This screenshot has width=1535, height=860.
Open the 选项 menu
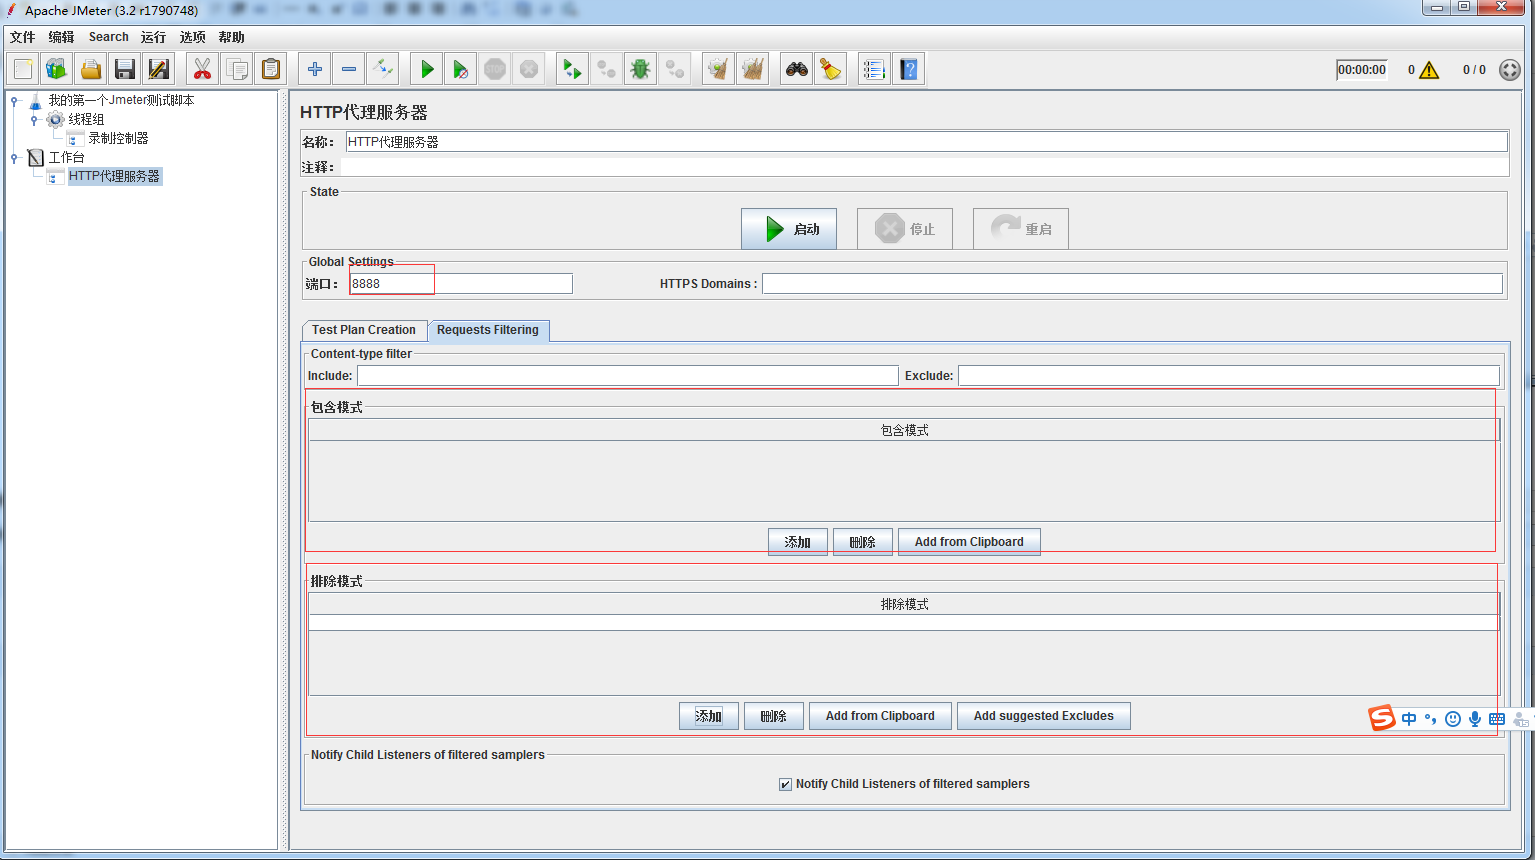tap(192, 37)
